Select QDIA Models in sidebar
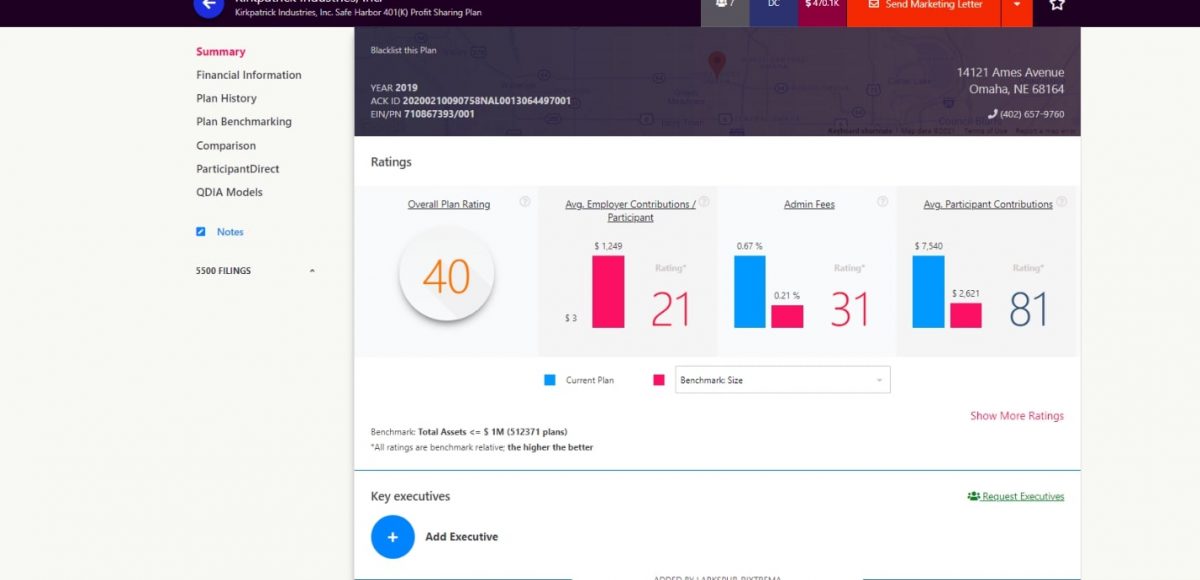 [x=229, y=192]
